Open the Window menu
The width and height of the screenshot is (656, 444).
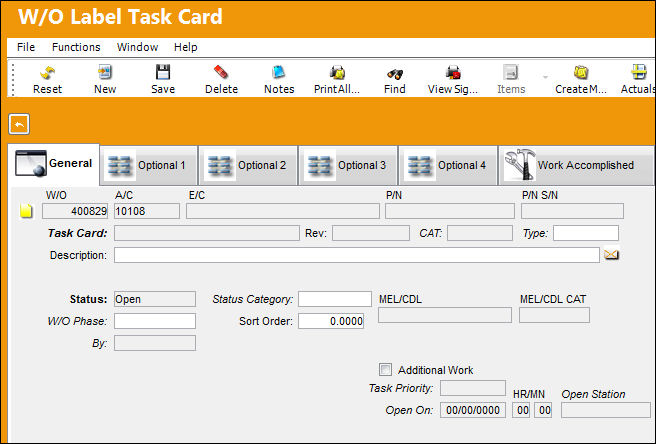(137, 47)
